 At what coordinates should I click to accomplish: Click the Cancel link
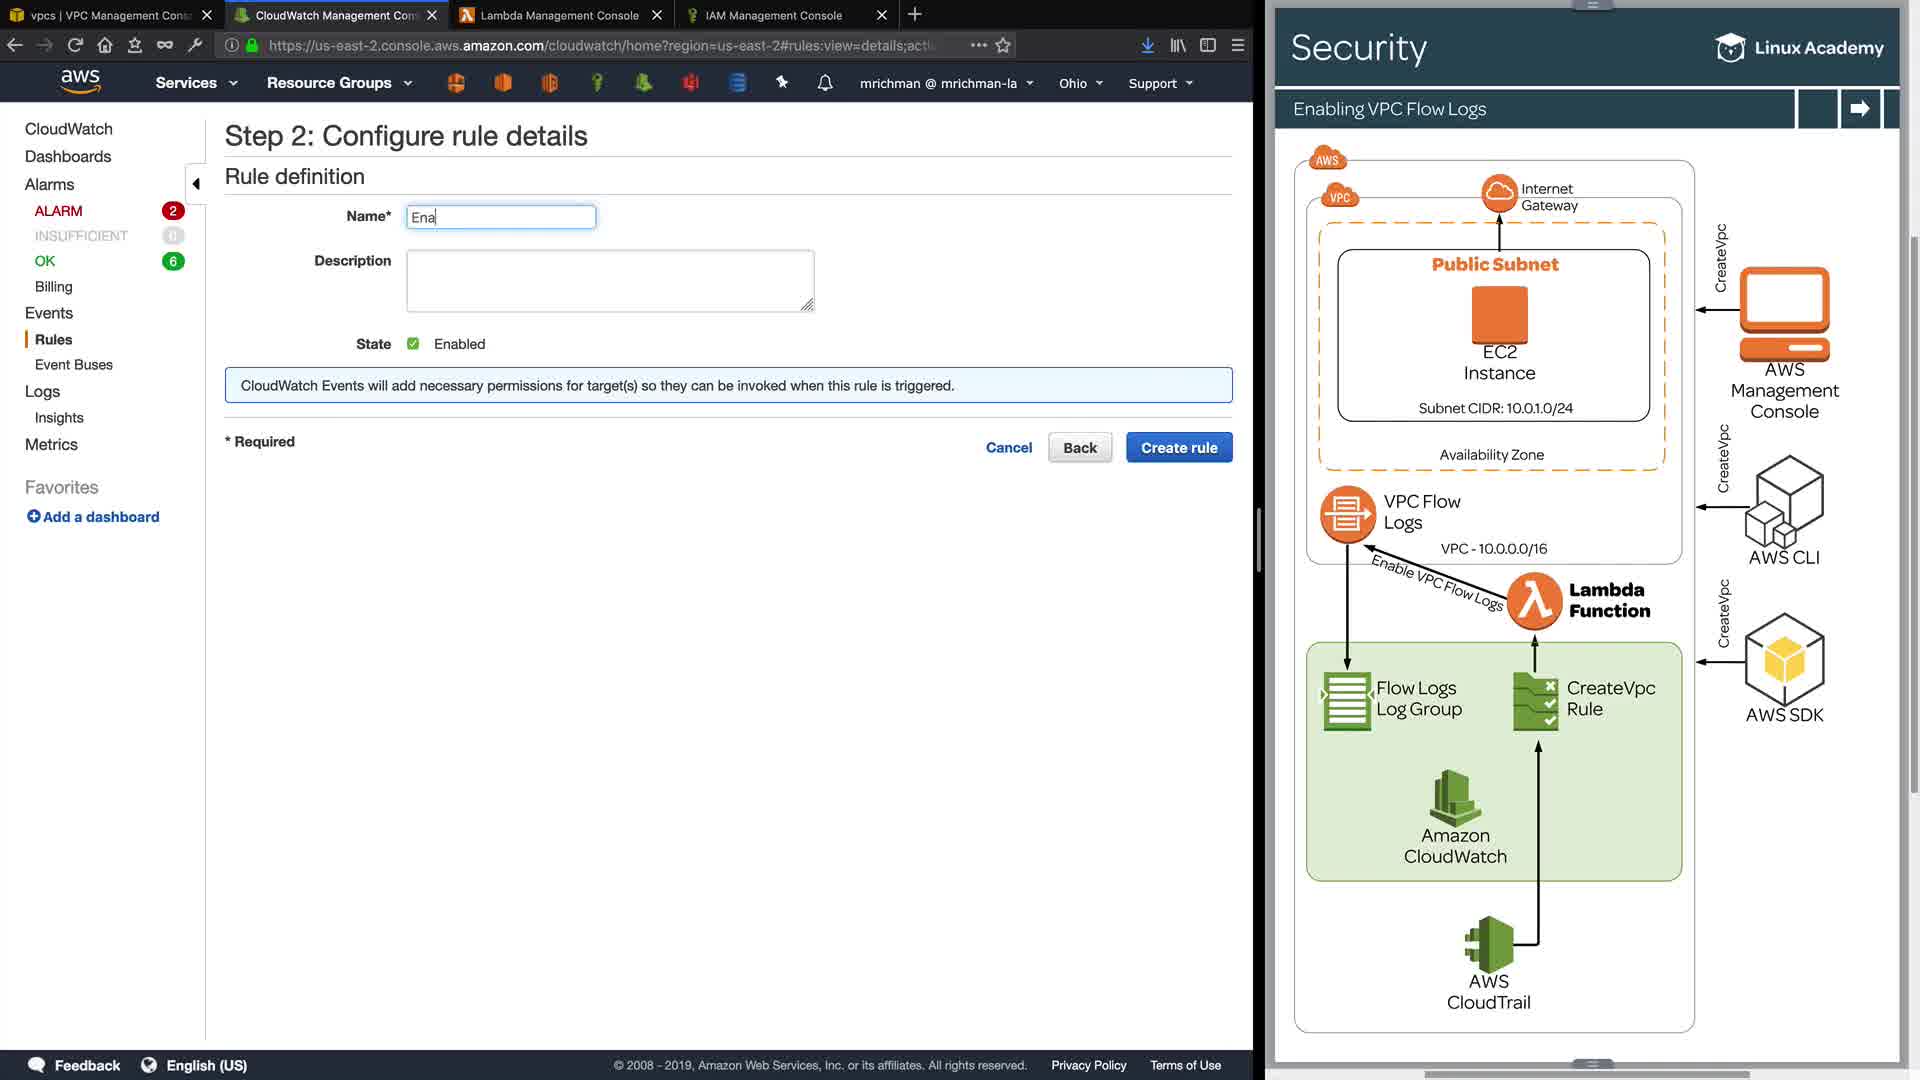[1008, 448]
